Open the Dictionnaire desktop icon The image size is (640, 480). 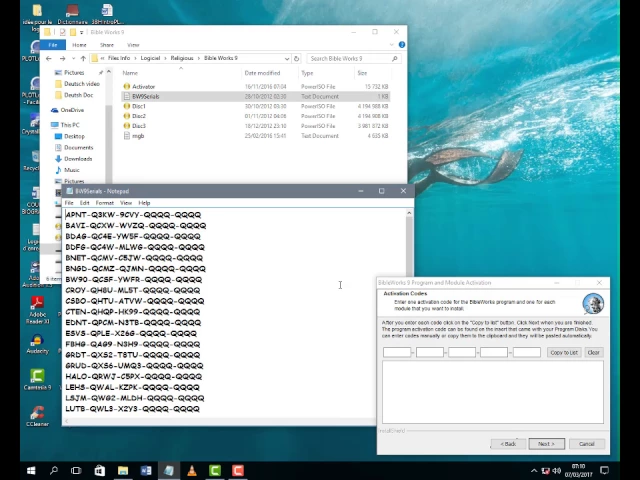pyautogui.click(x=72, y=14)
